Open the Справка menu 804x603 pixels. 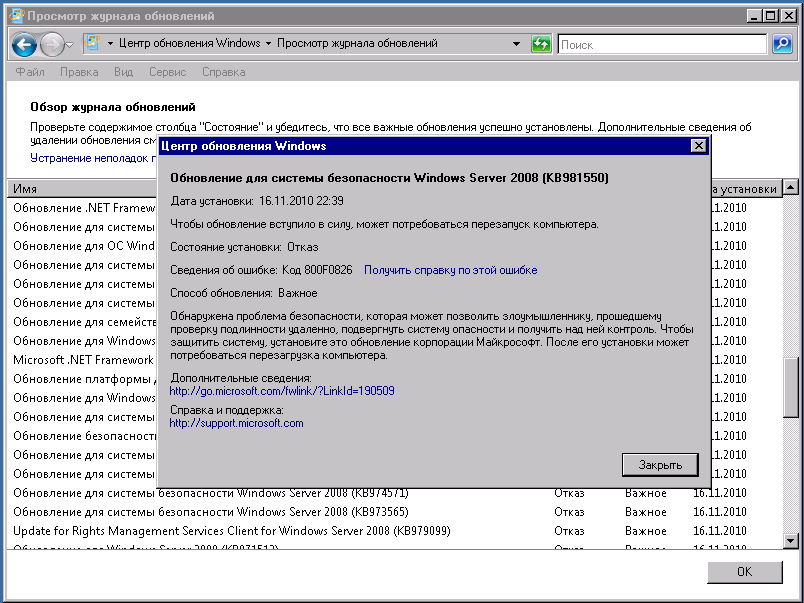[x=223, y=72]
